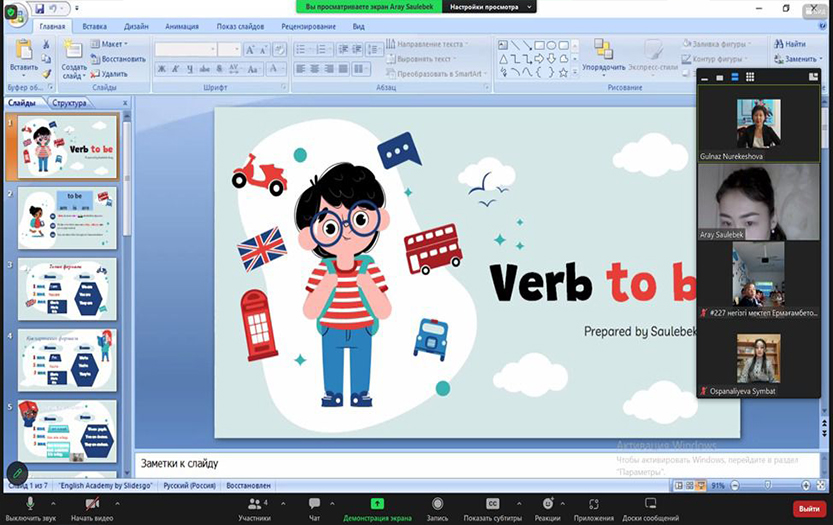The image size is (833, 525).
Task: Start recording with the Record button
Action: pos(437,505)
